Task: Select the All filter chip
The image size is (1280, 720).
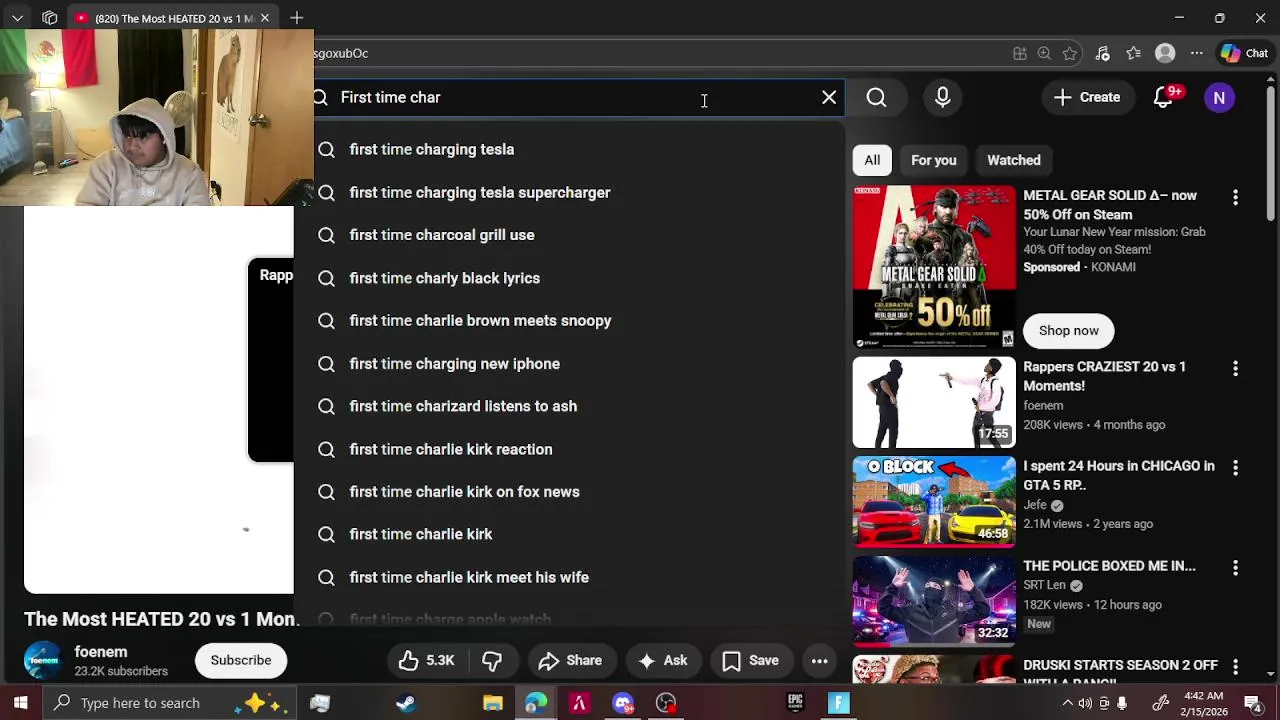Action: coord(872,160)
